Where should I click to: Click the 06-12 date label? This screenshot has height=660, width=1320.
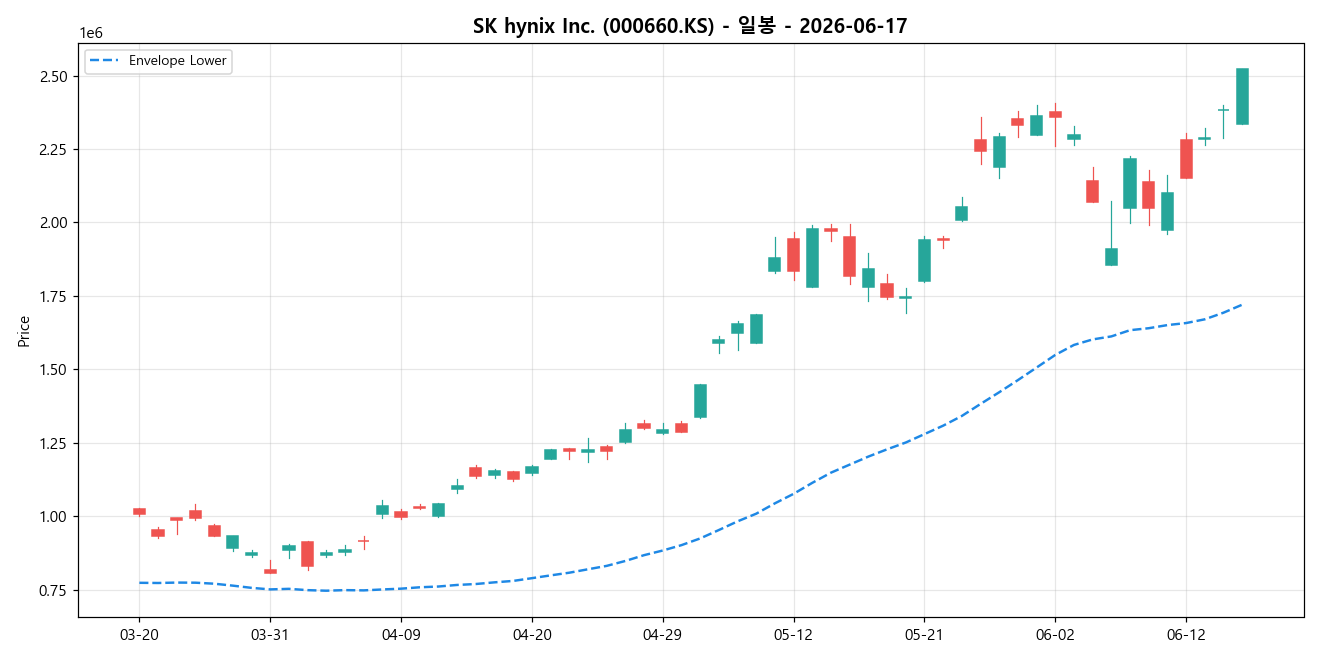[x=1186, y=634]
